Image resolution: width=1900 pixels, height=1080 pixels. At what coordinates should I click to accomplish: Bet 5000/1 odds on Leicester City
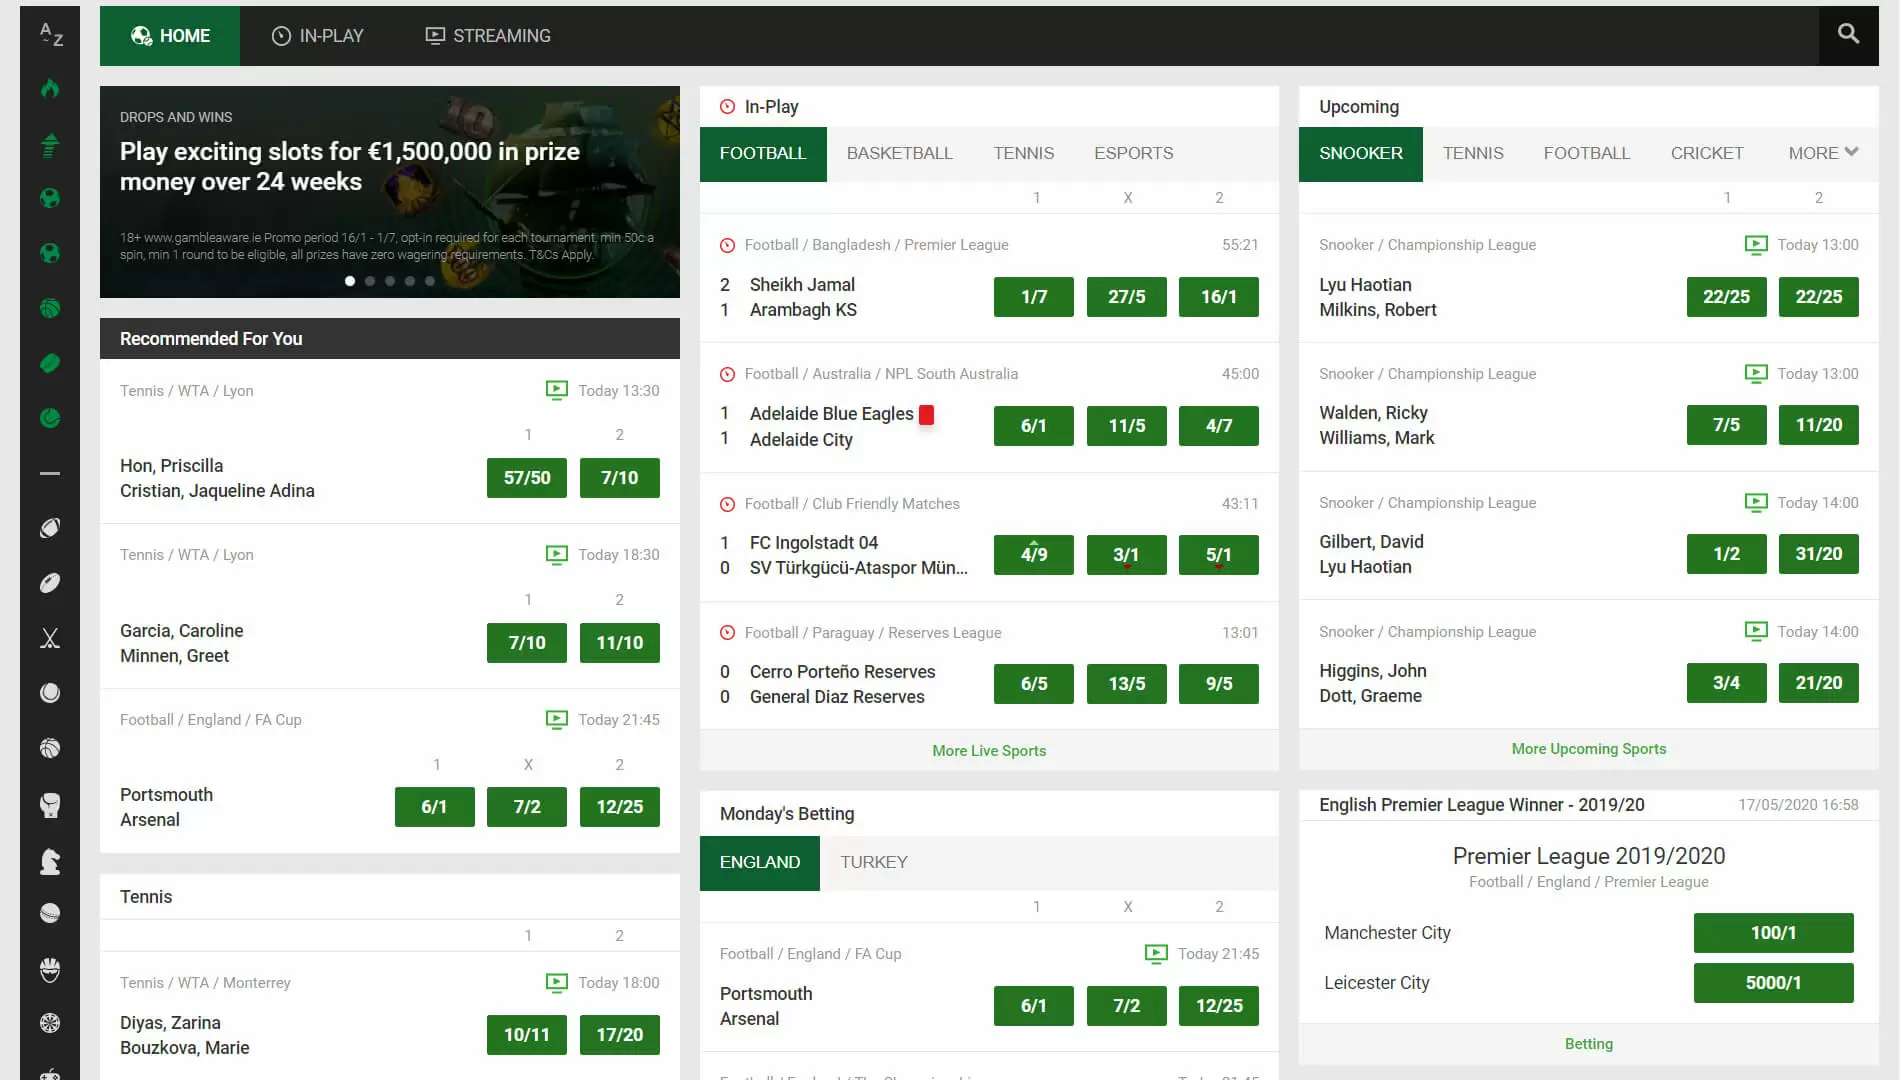(1772, 983)
